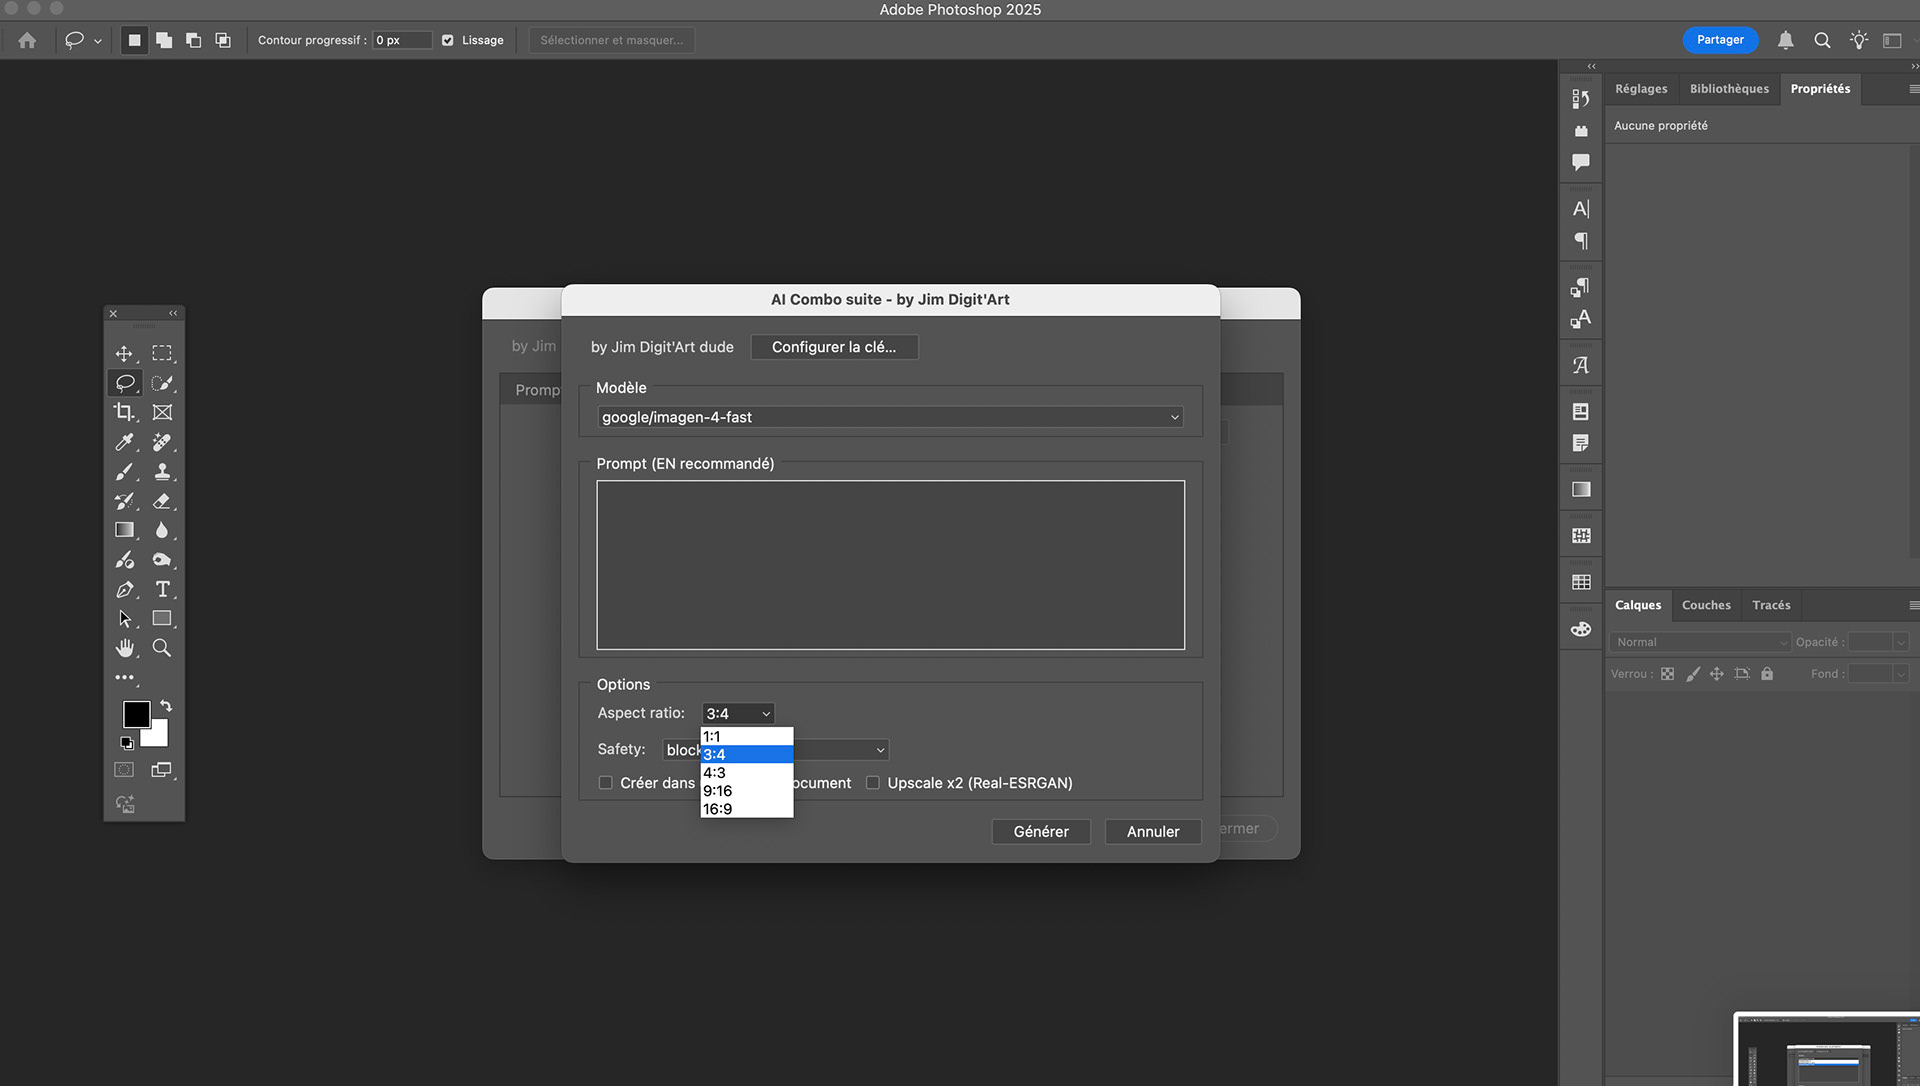Toggle lock all layer icon
The image size is (1920, 1086).
point(1767,674)
